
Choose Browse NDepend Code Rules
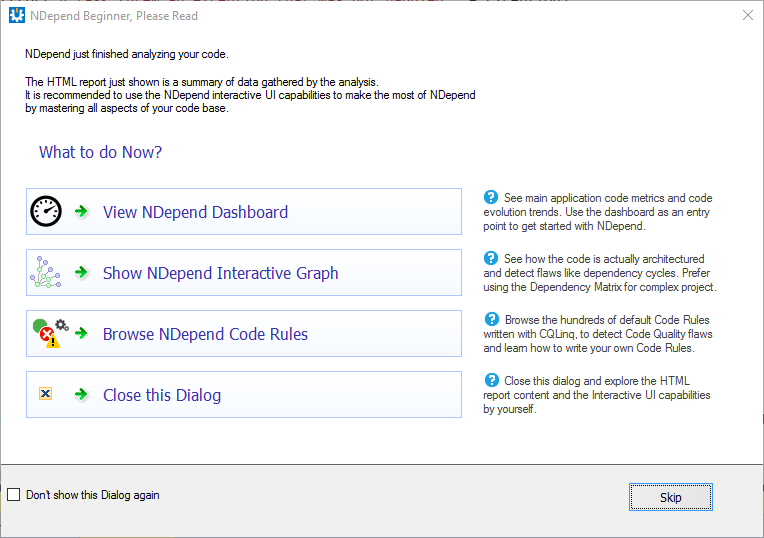[244, 333]
